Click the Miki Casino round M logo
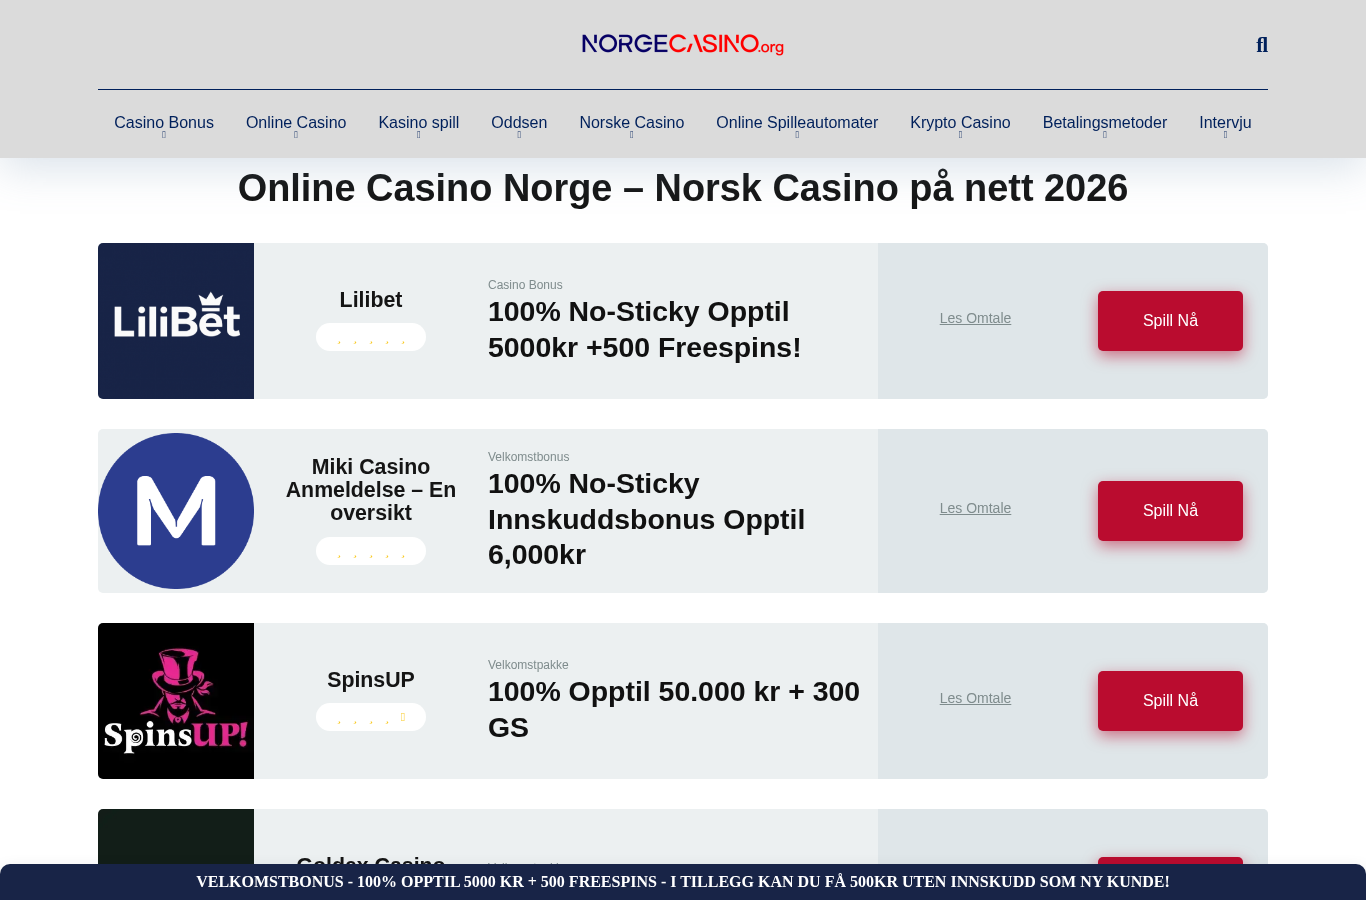1366x900 pixels. pyautogui.click(x=176, y=511)
